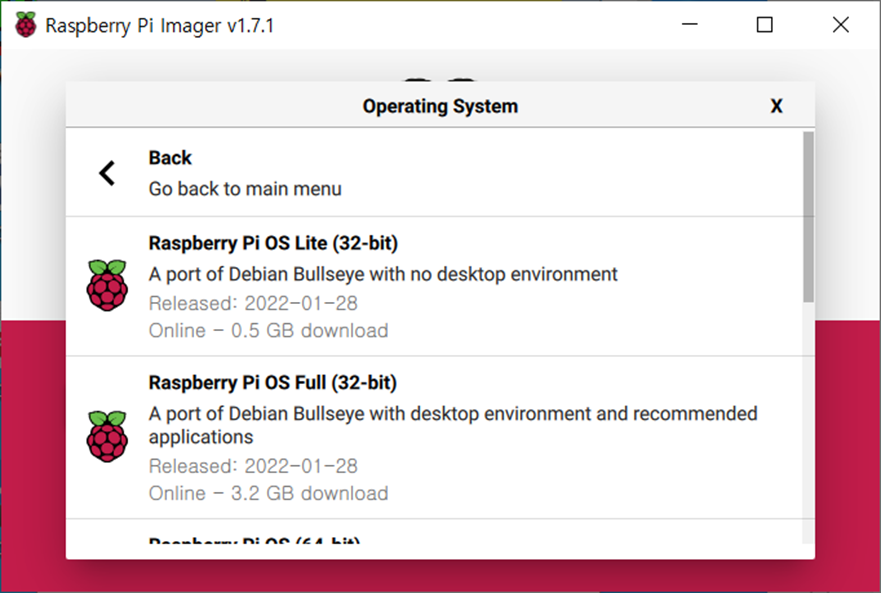Screen dimensions: 881x593
Task: Minimize the Raspberry Pi Imager window
Action: tap(689, 24)
